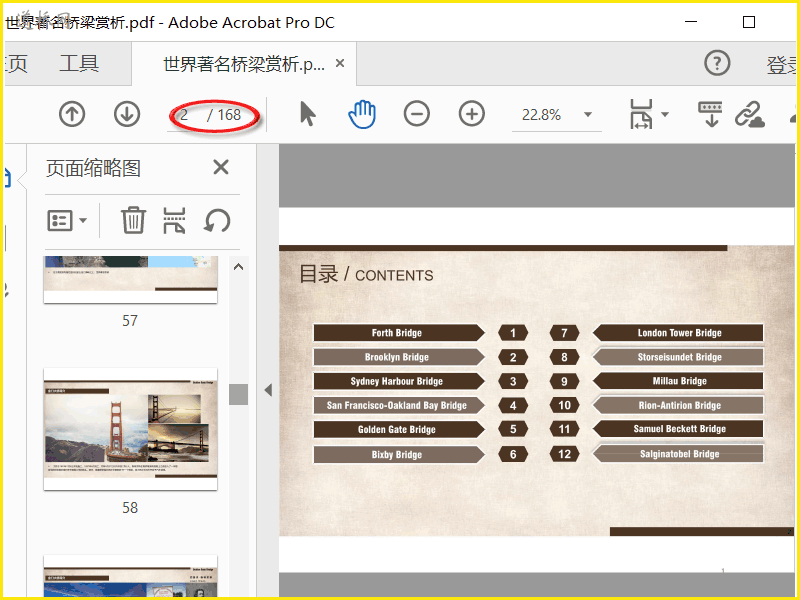The height and width of the screenshot is (600, 800).
Task: Delete selected pages with trash icon
Action: click(x=133, y=220)
